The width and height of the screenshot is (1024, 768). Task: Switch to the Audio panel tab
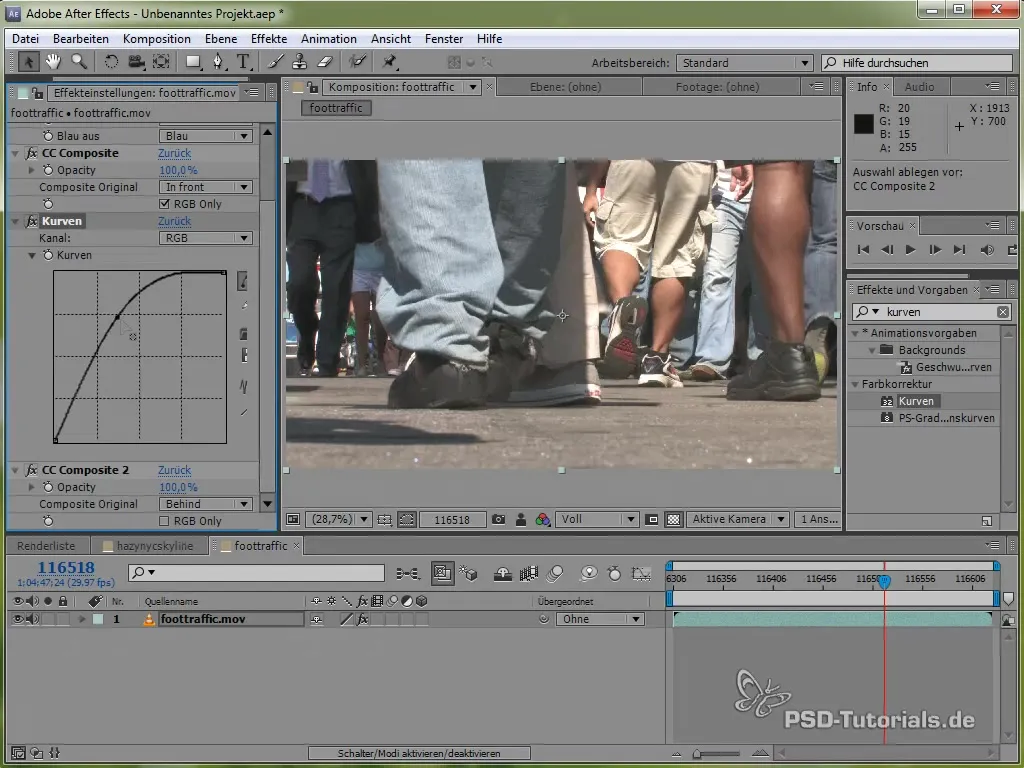[919, 87]
